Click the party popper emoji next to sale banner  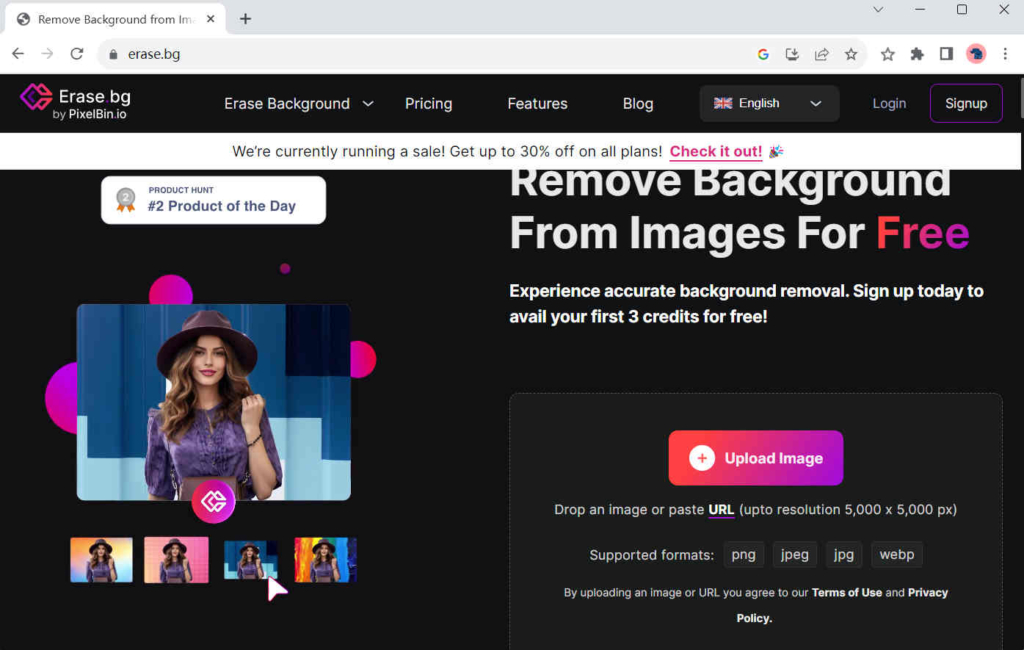tap(776, 151)
